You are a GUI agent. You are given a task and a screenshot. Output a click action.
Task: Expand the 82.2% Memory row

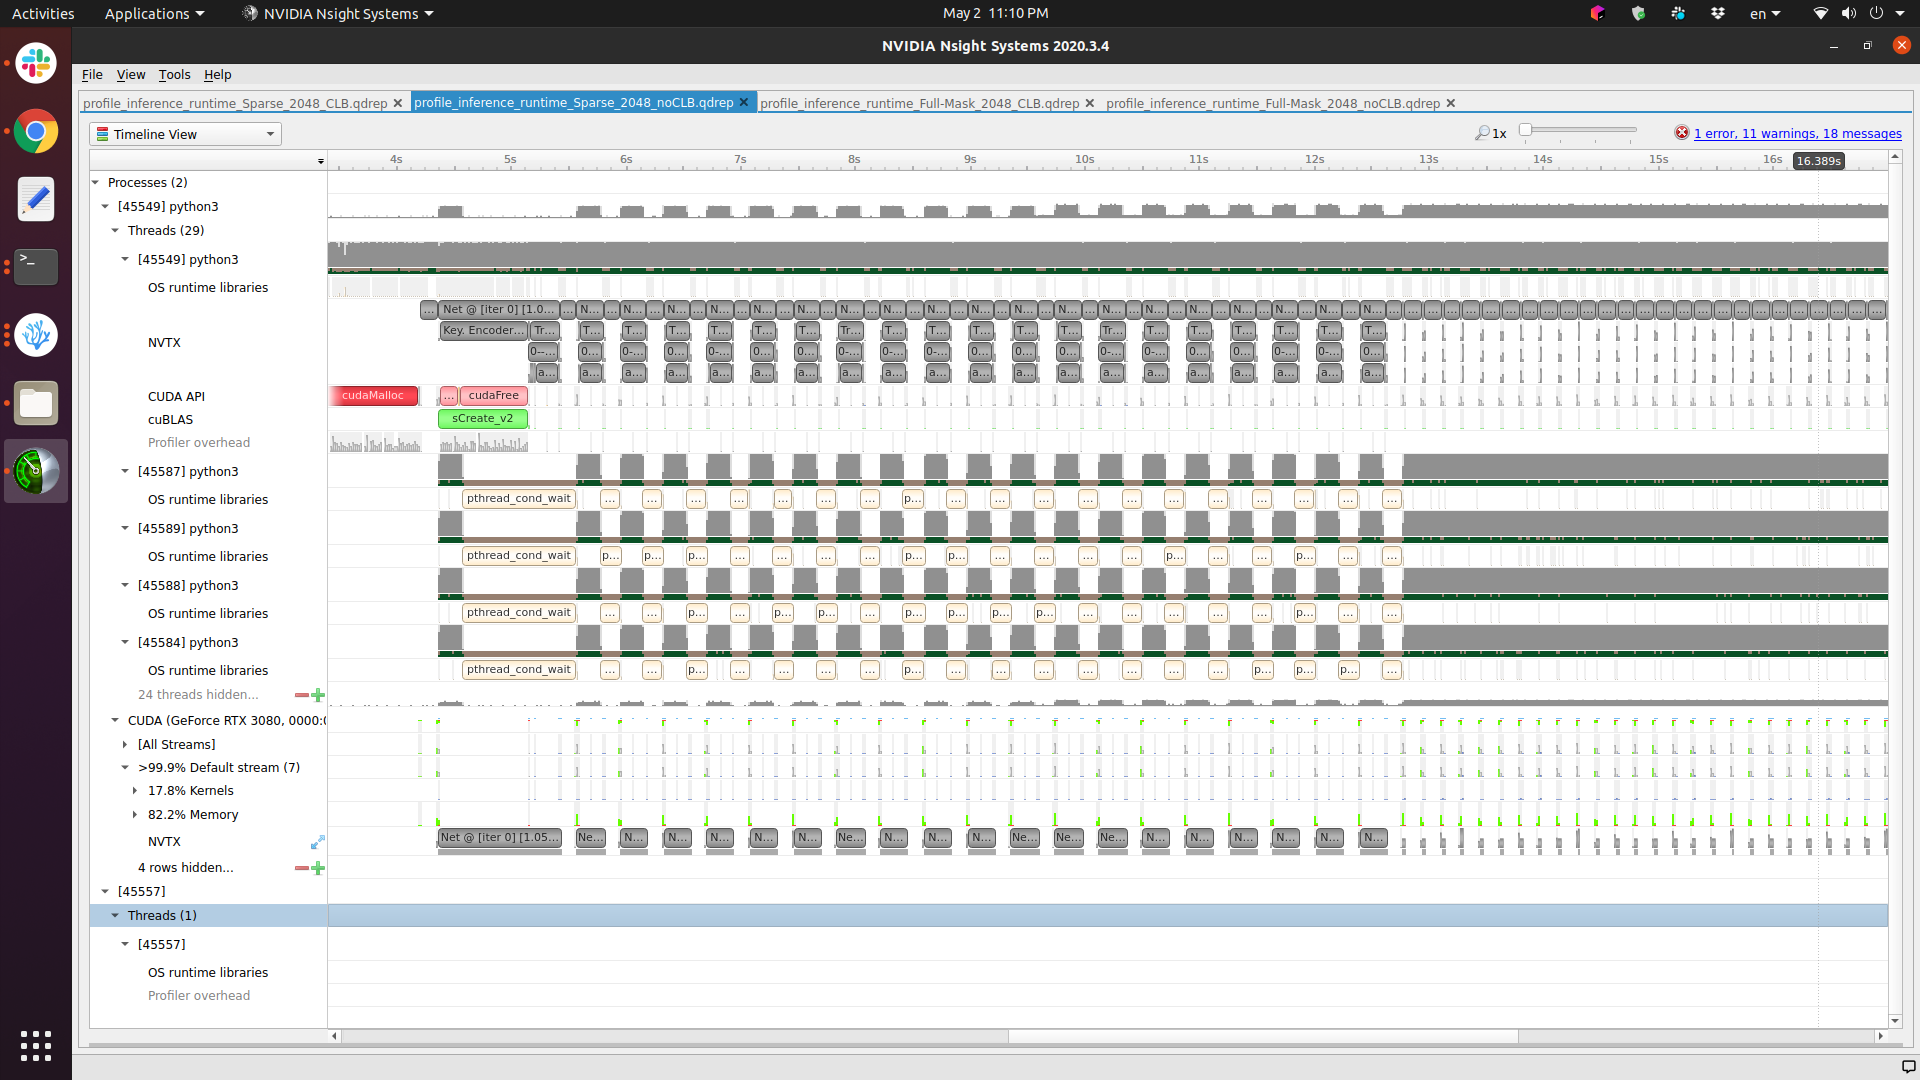[x=135, y=815]
